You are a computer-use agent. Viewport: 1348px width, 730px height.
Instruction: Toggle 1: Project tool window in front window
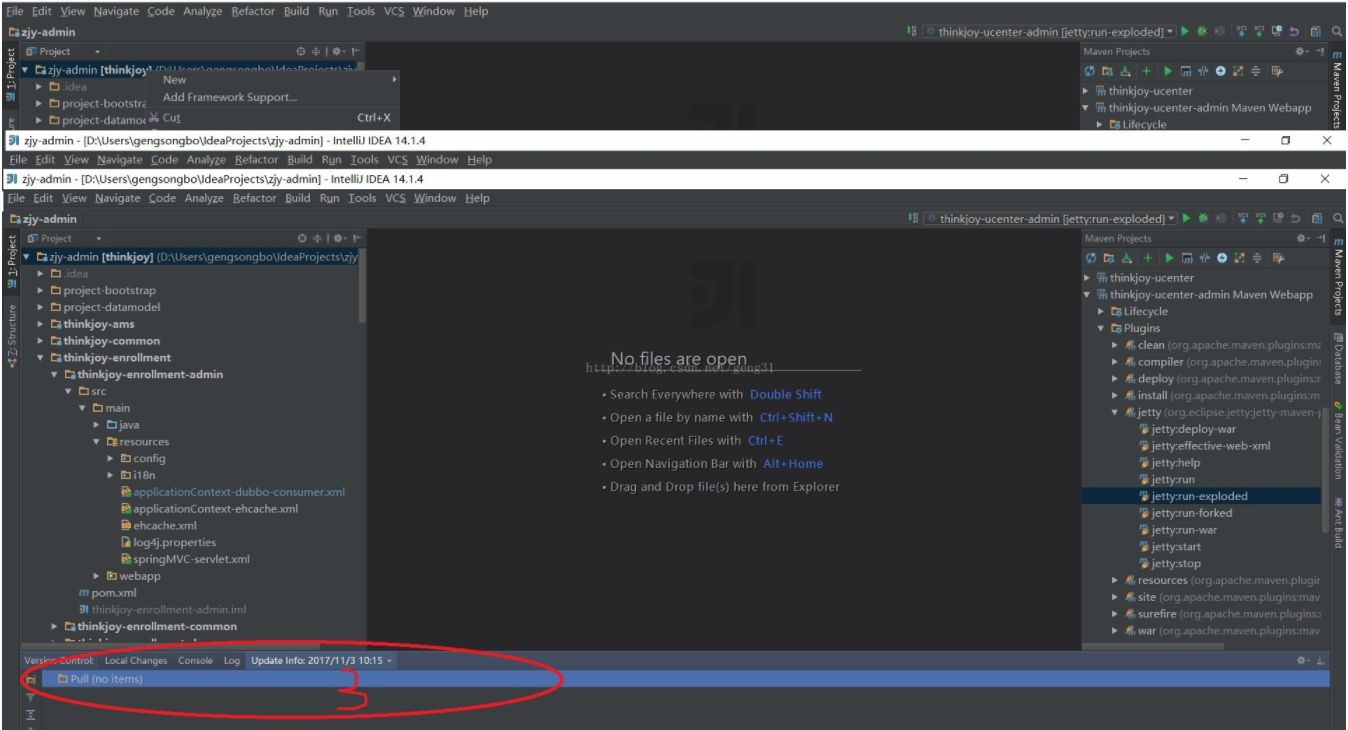[x=12, y=260]
